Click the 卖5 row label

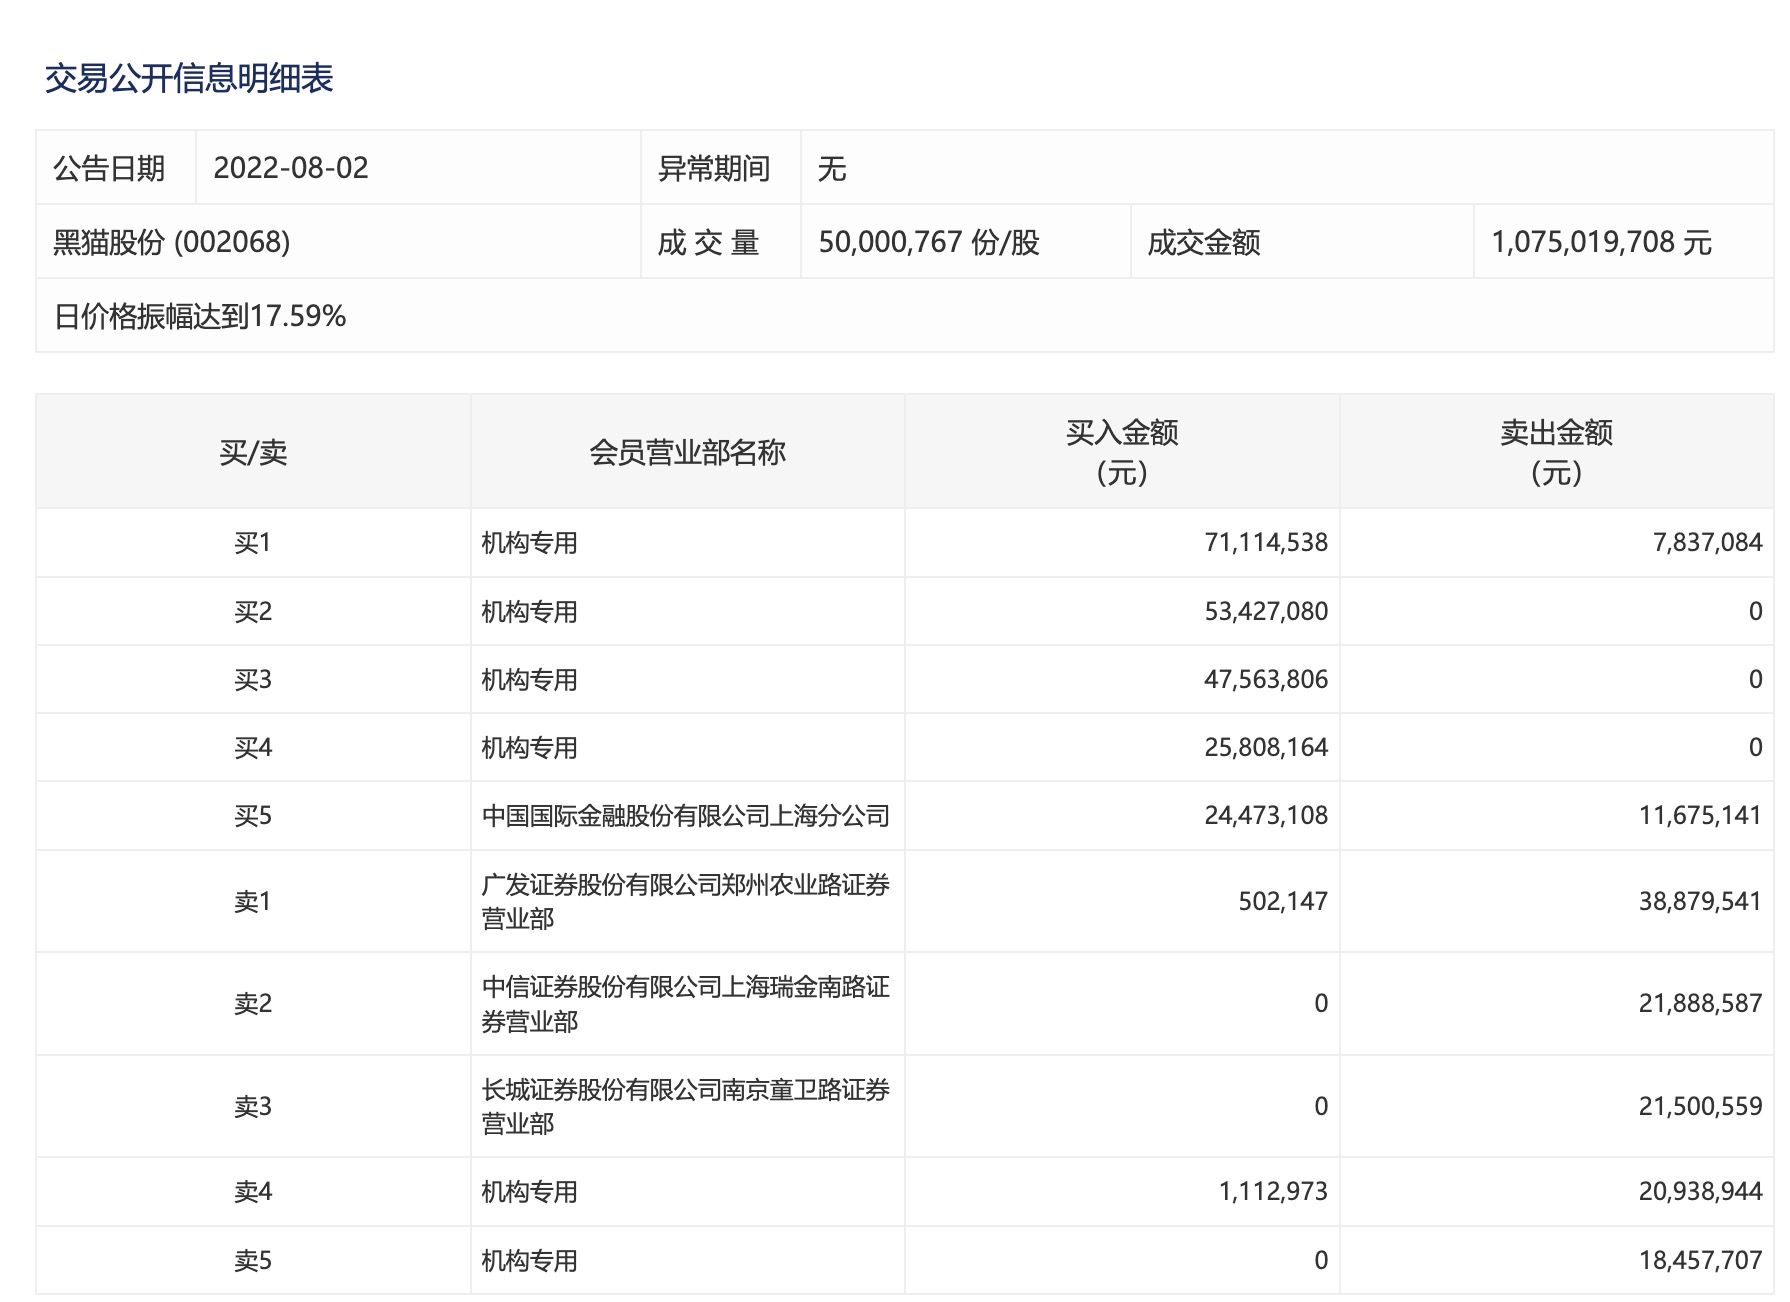(x=253, y=1260)
